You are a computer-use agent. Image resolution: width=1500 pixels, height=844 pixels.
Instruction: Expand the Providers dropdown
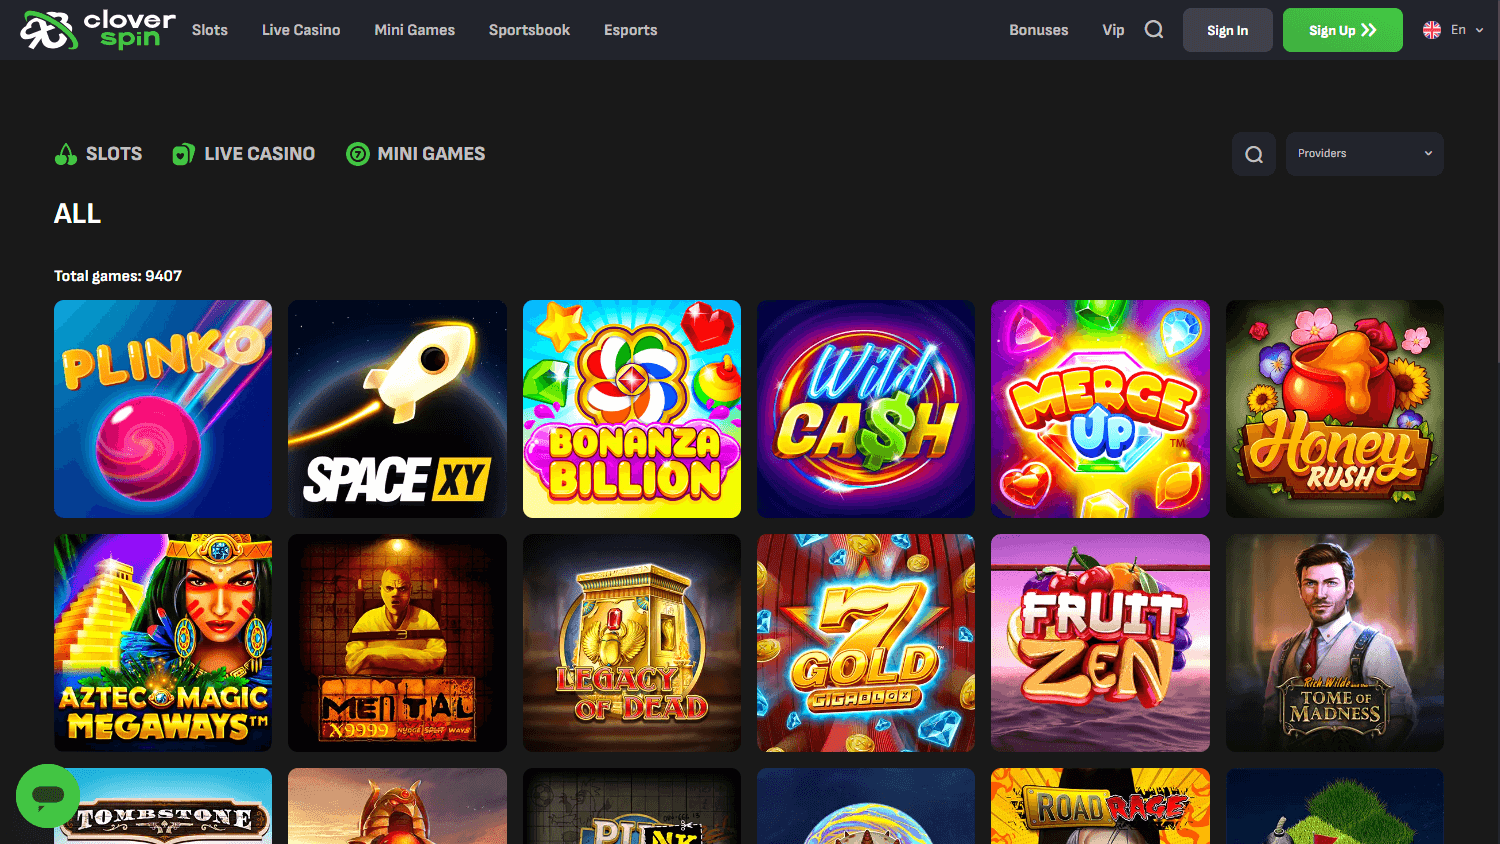click(1365, 154)
